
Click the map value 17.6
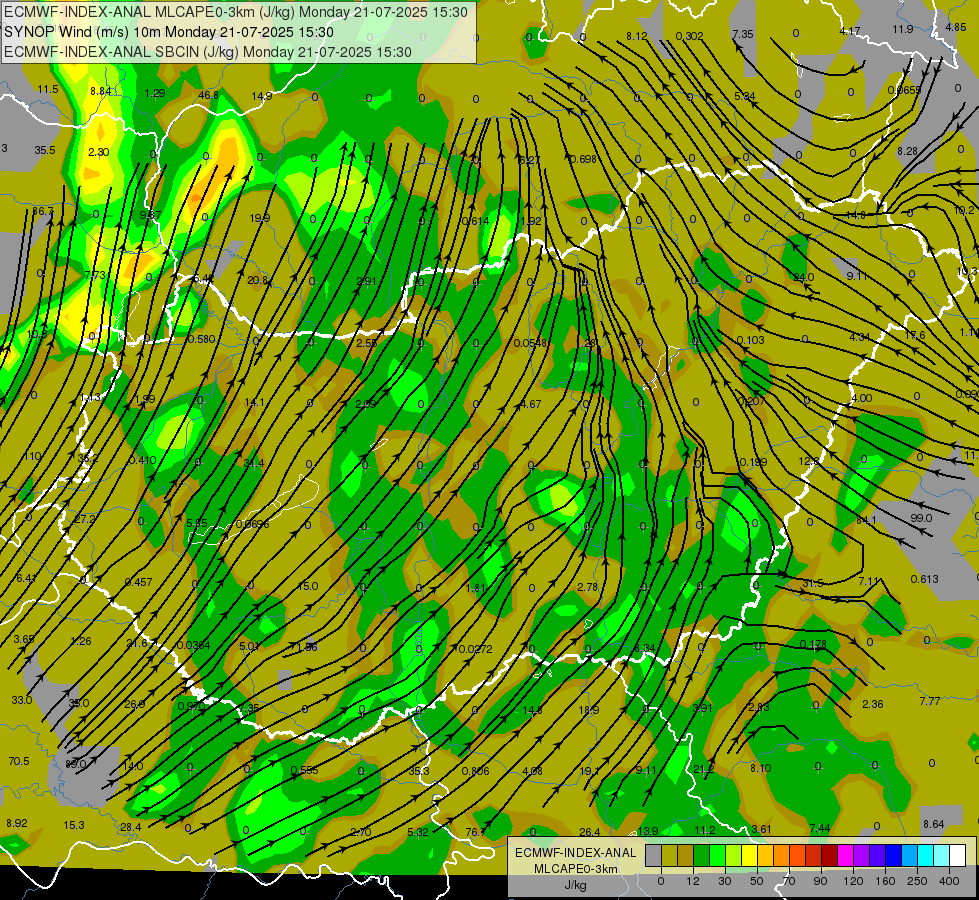pos(915,335)
